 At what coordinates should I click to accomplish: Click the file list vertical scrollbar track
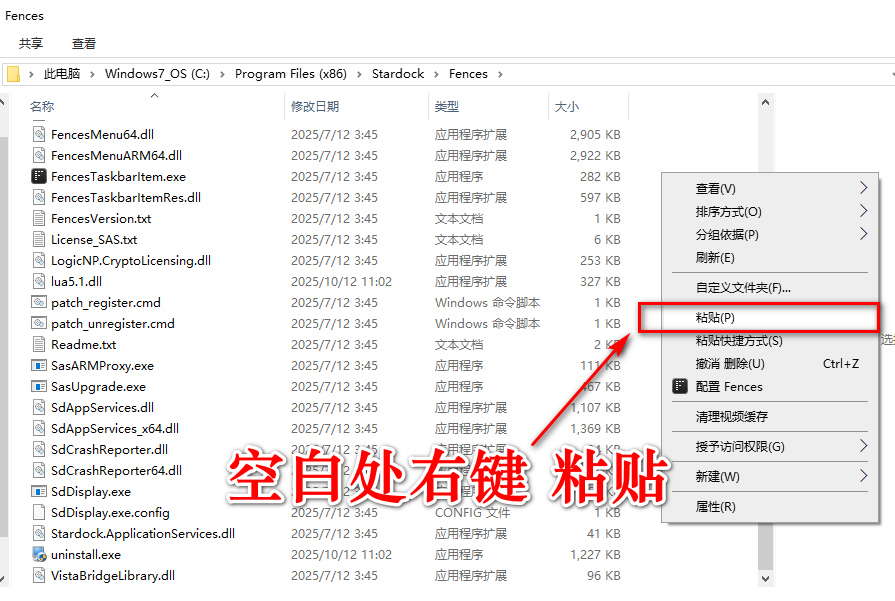[x=765, y=340]
